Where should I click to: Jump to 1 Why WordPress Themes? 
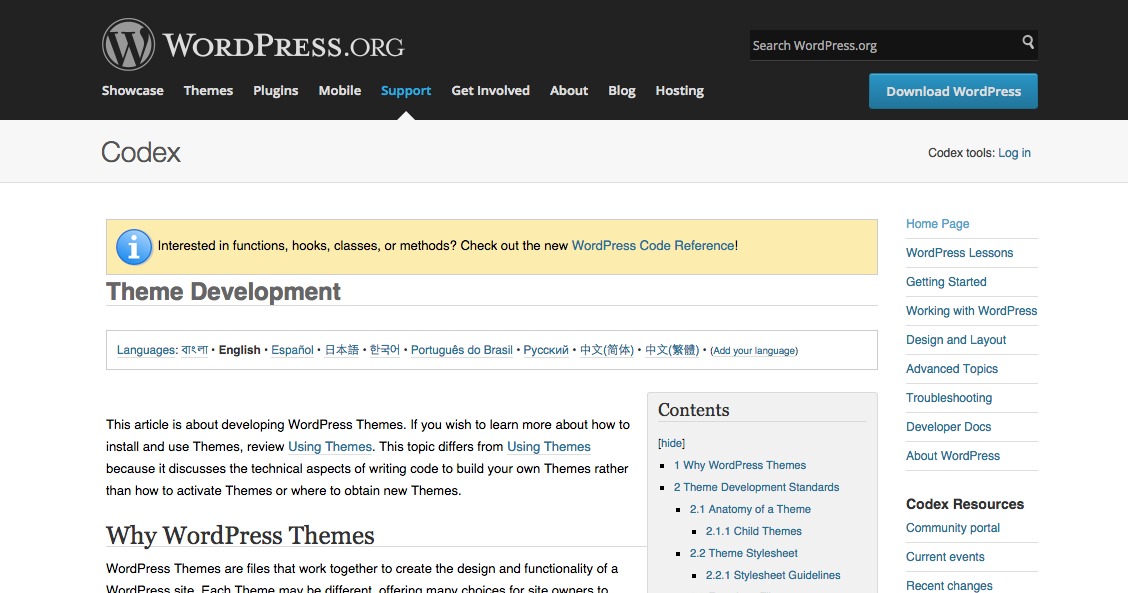740,466
